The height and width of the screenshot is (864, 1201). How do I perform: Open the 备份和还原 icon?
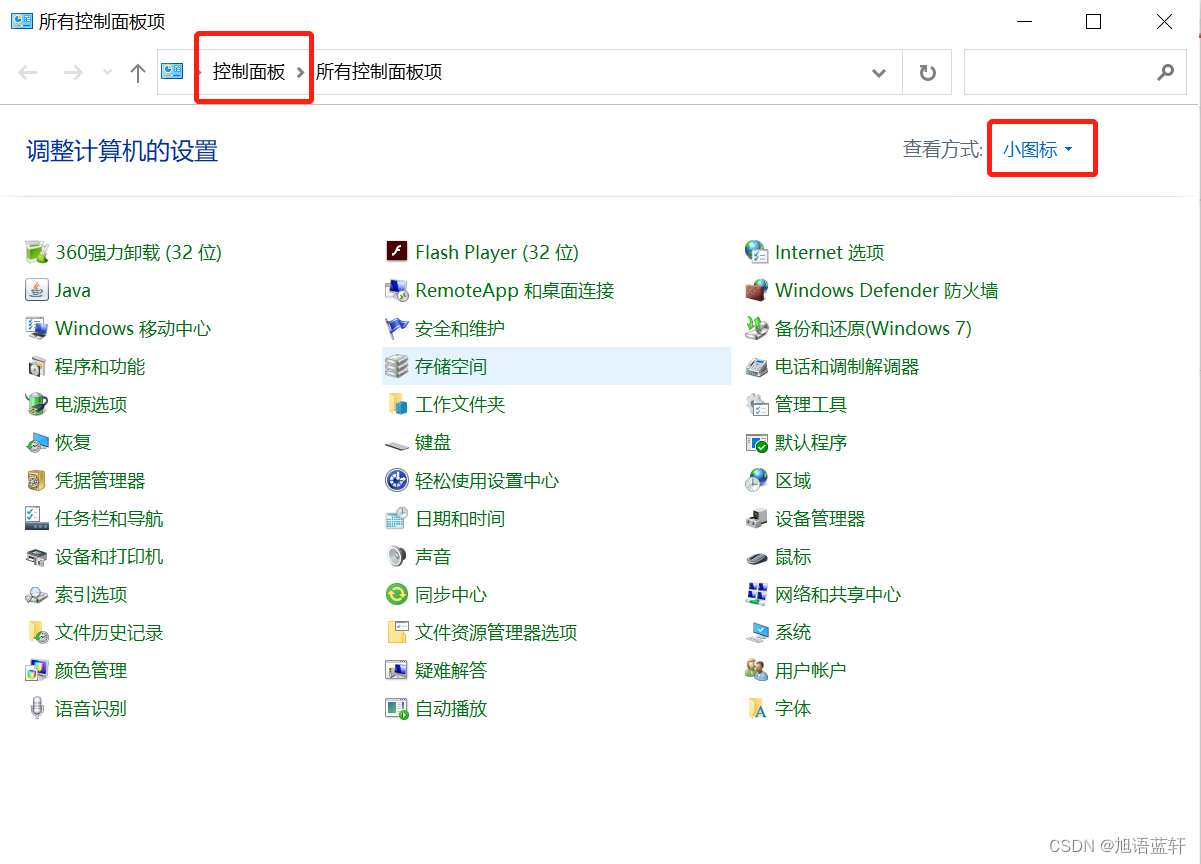(x=757, y=328)
